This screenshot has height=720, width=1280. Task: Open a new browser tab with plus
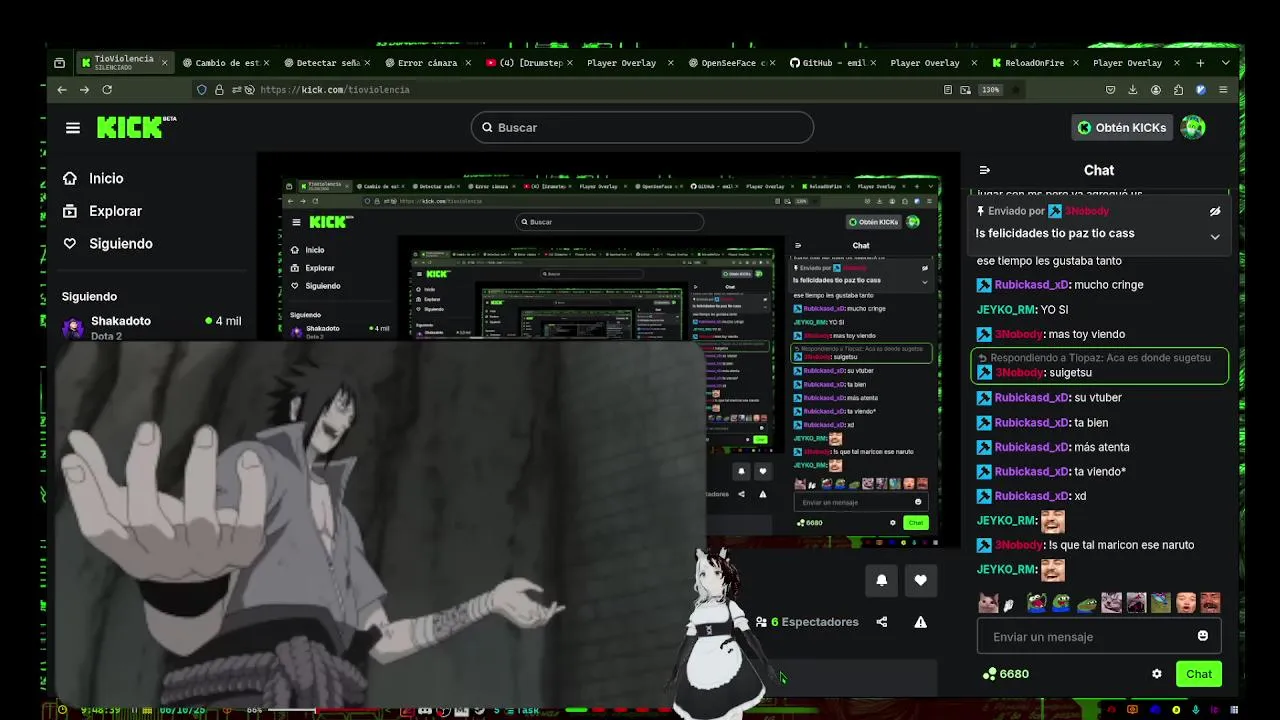pyautogui.click(x=1200, y=63)
